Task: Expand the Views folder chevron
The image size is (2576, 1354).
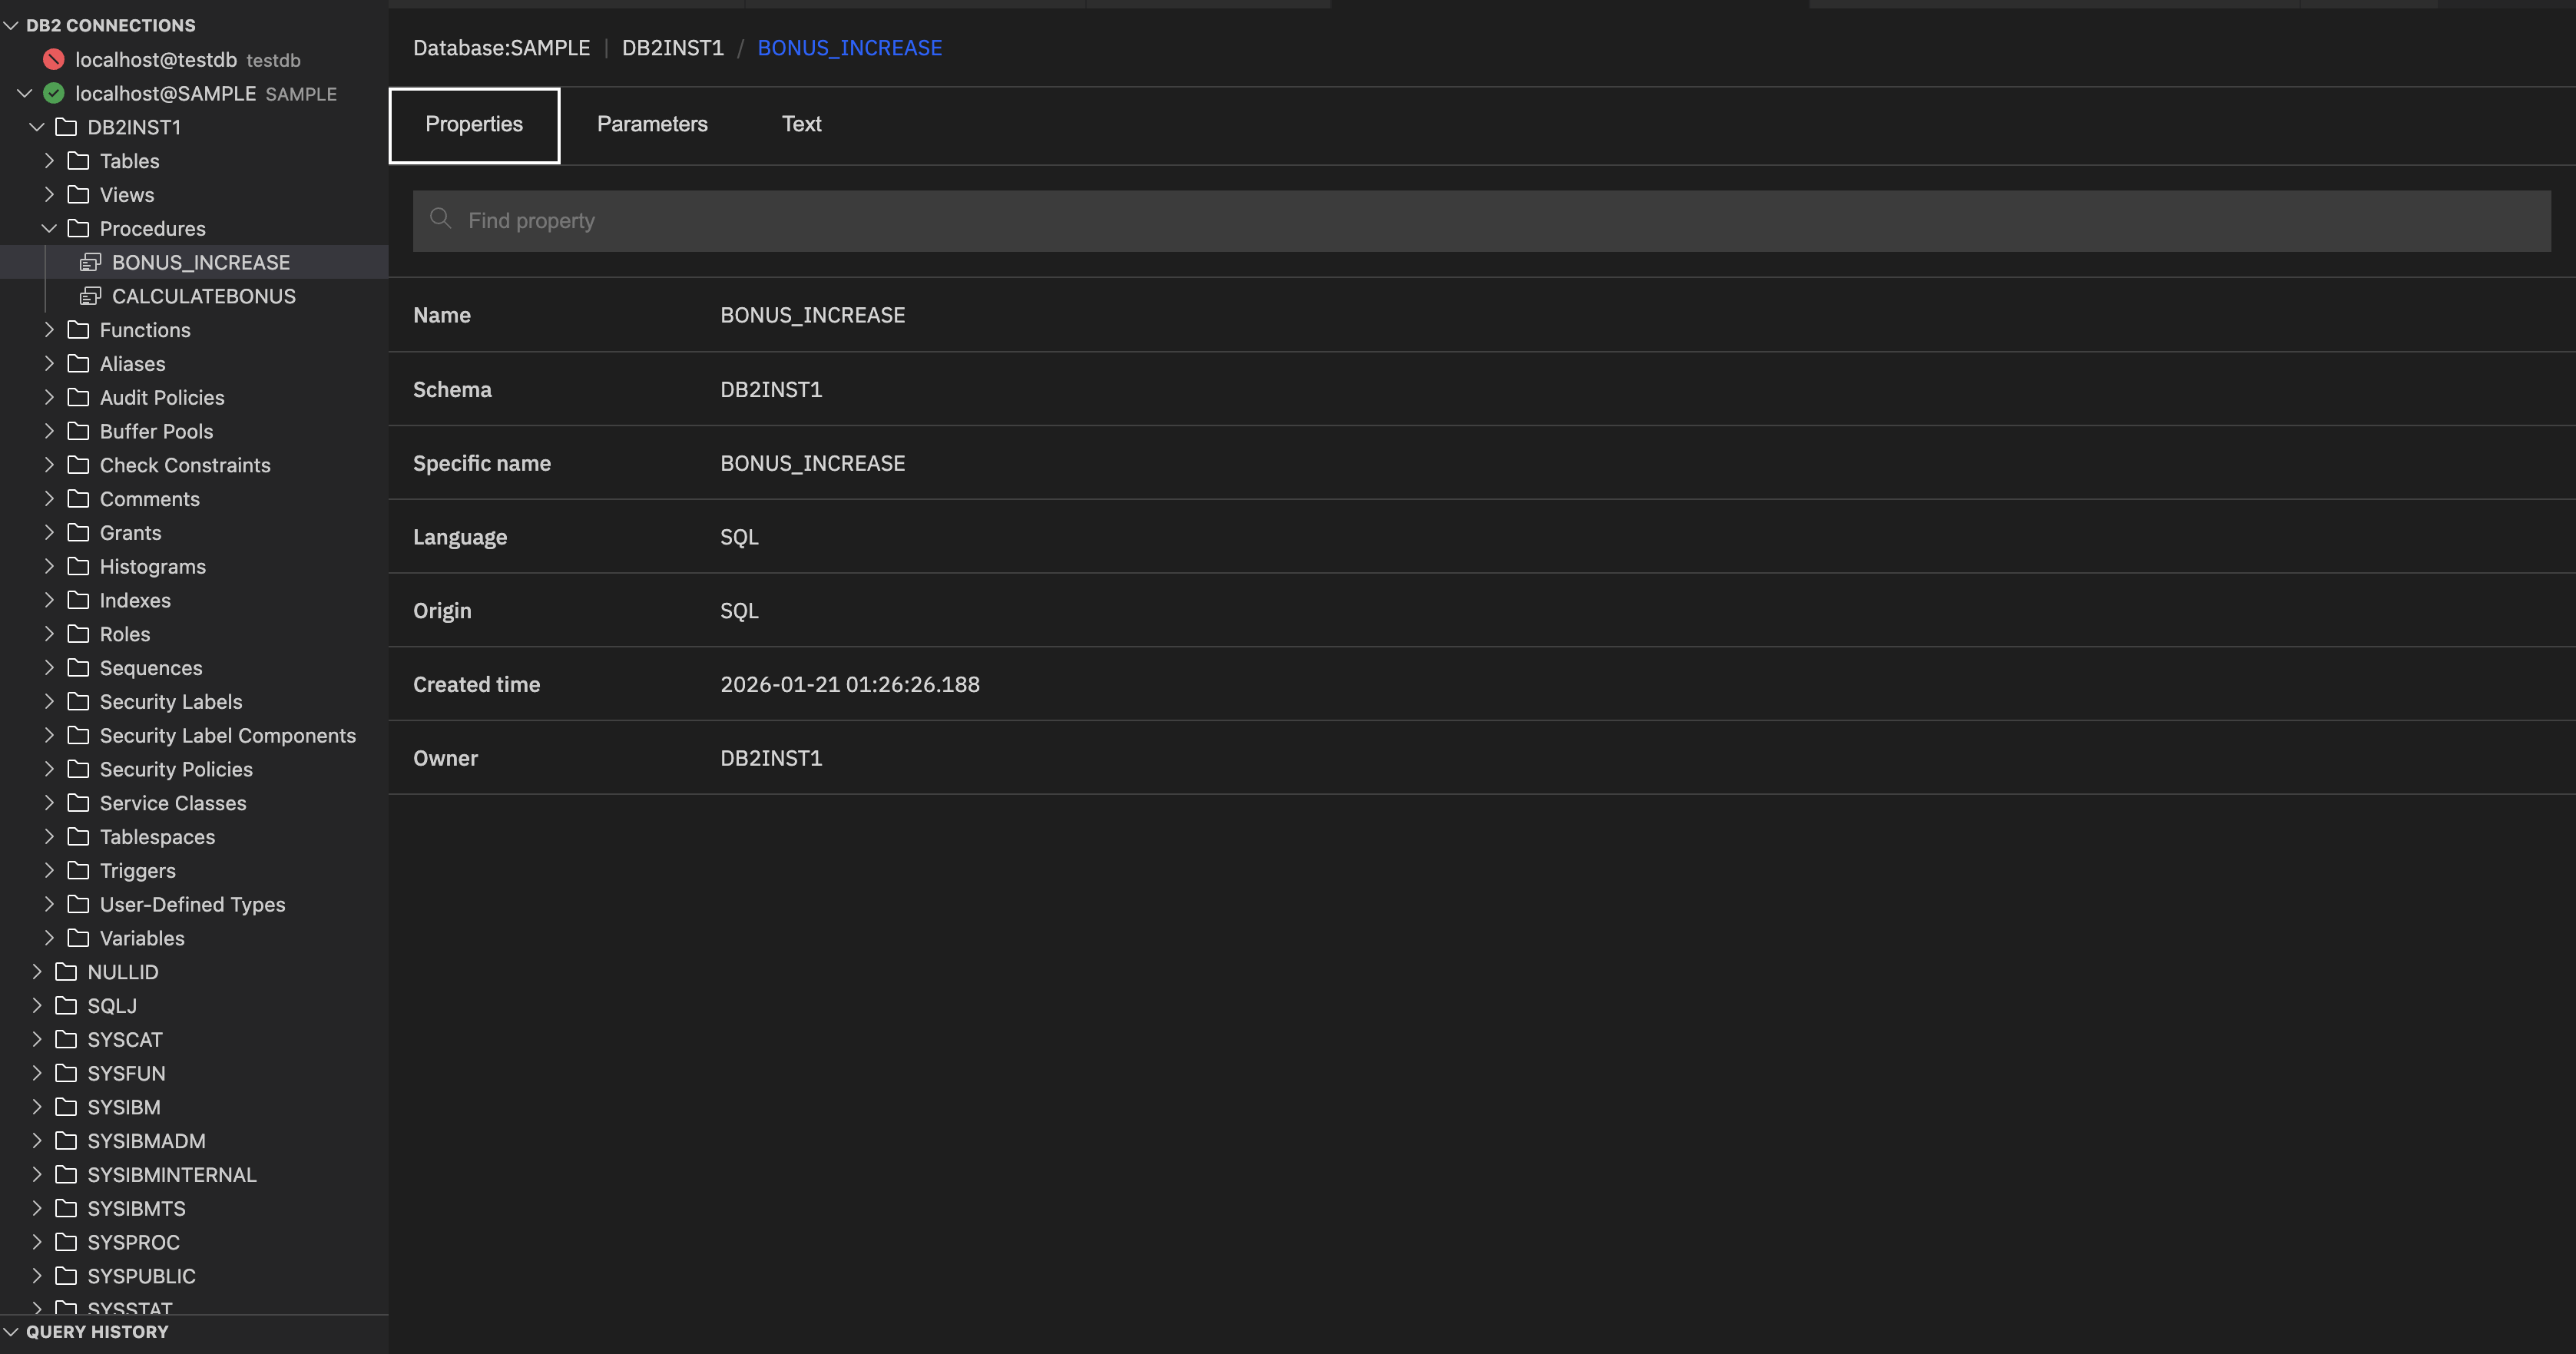Action: click(49, 195)
